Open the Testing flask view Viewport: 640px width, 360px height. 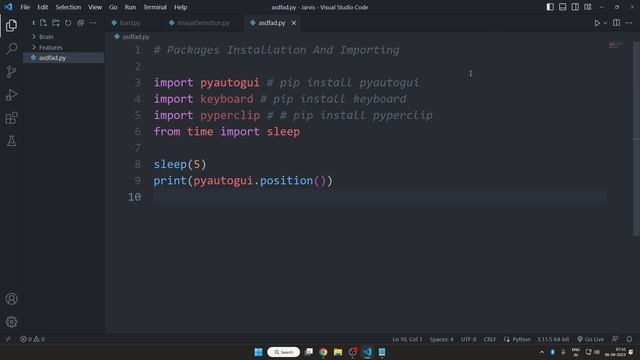tap(11, 141)
